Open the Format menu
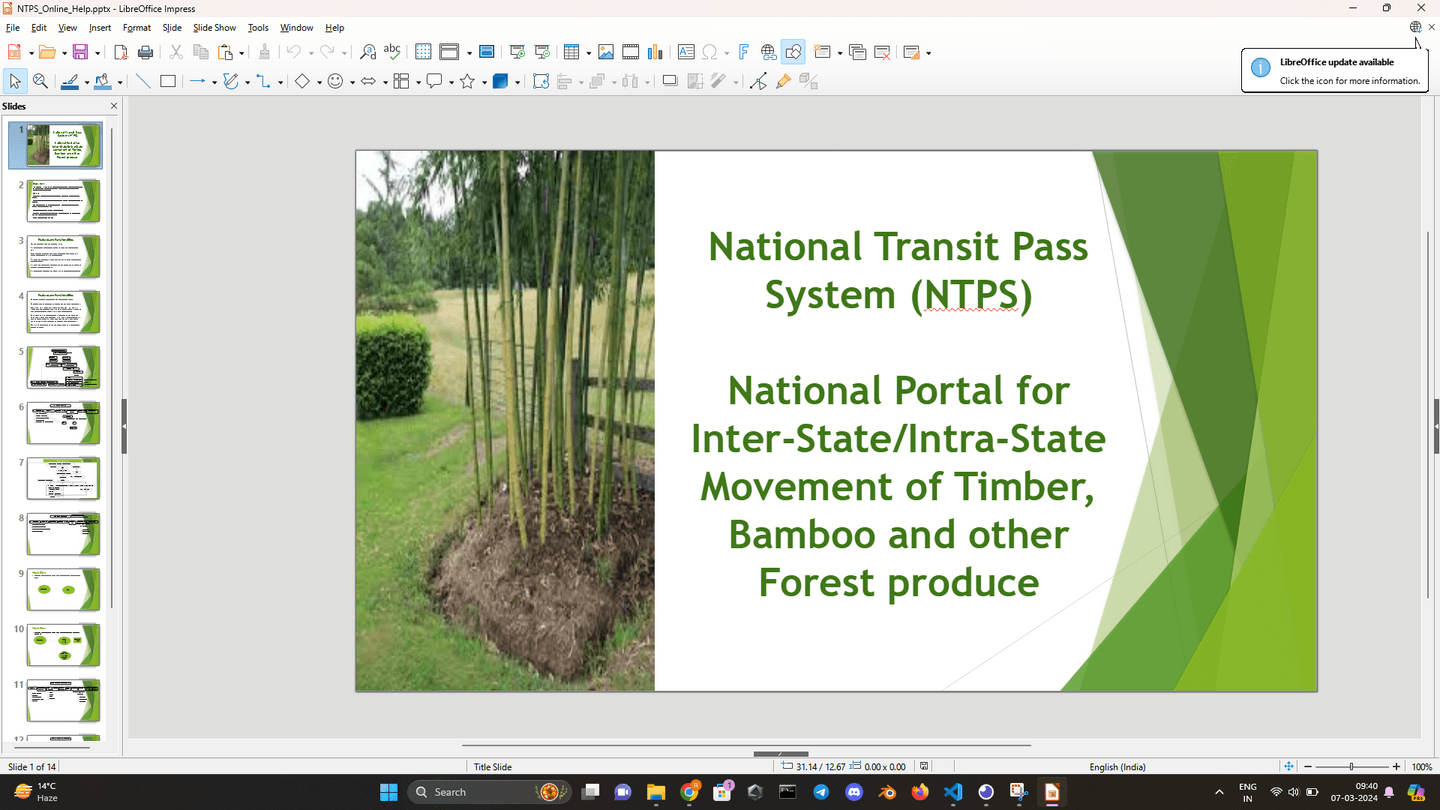The width and height of the screenshot is (1440, 810). tap(137, 28)
